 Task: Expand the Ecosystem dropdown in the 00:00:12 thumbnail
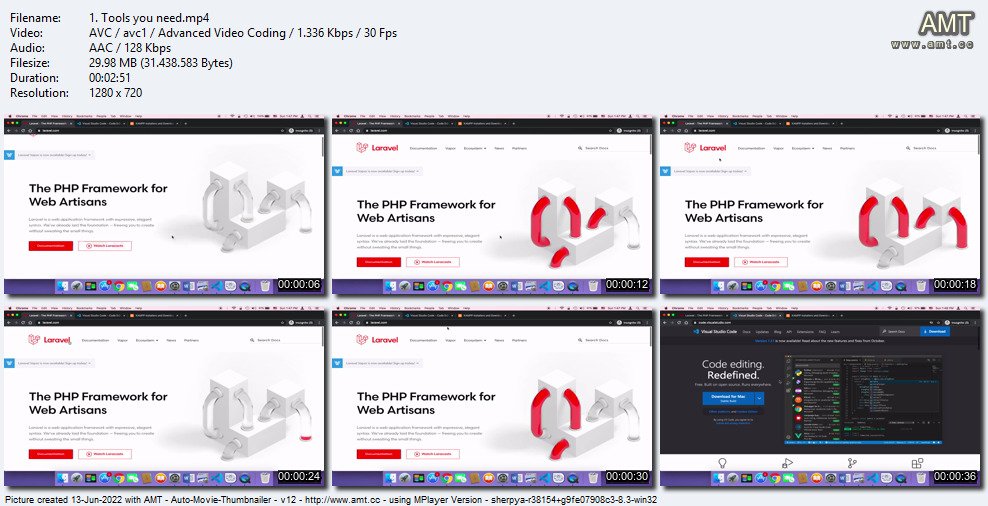point(475,148)
